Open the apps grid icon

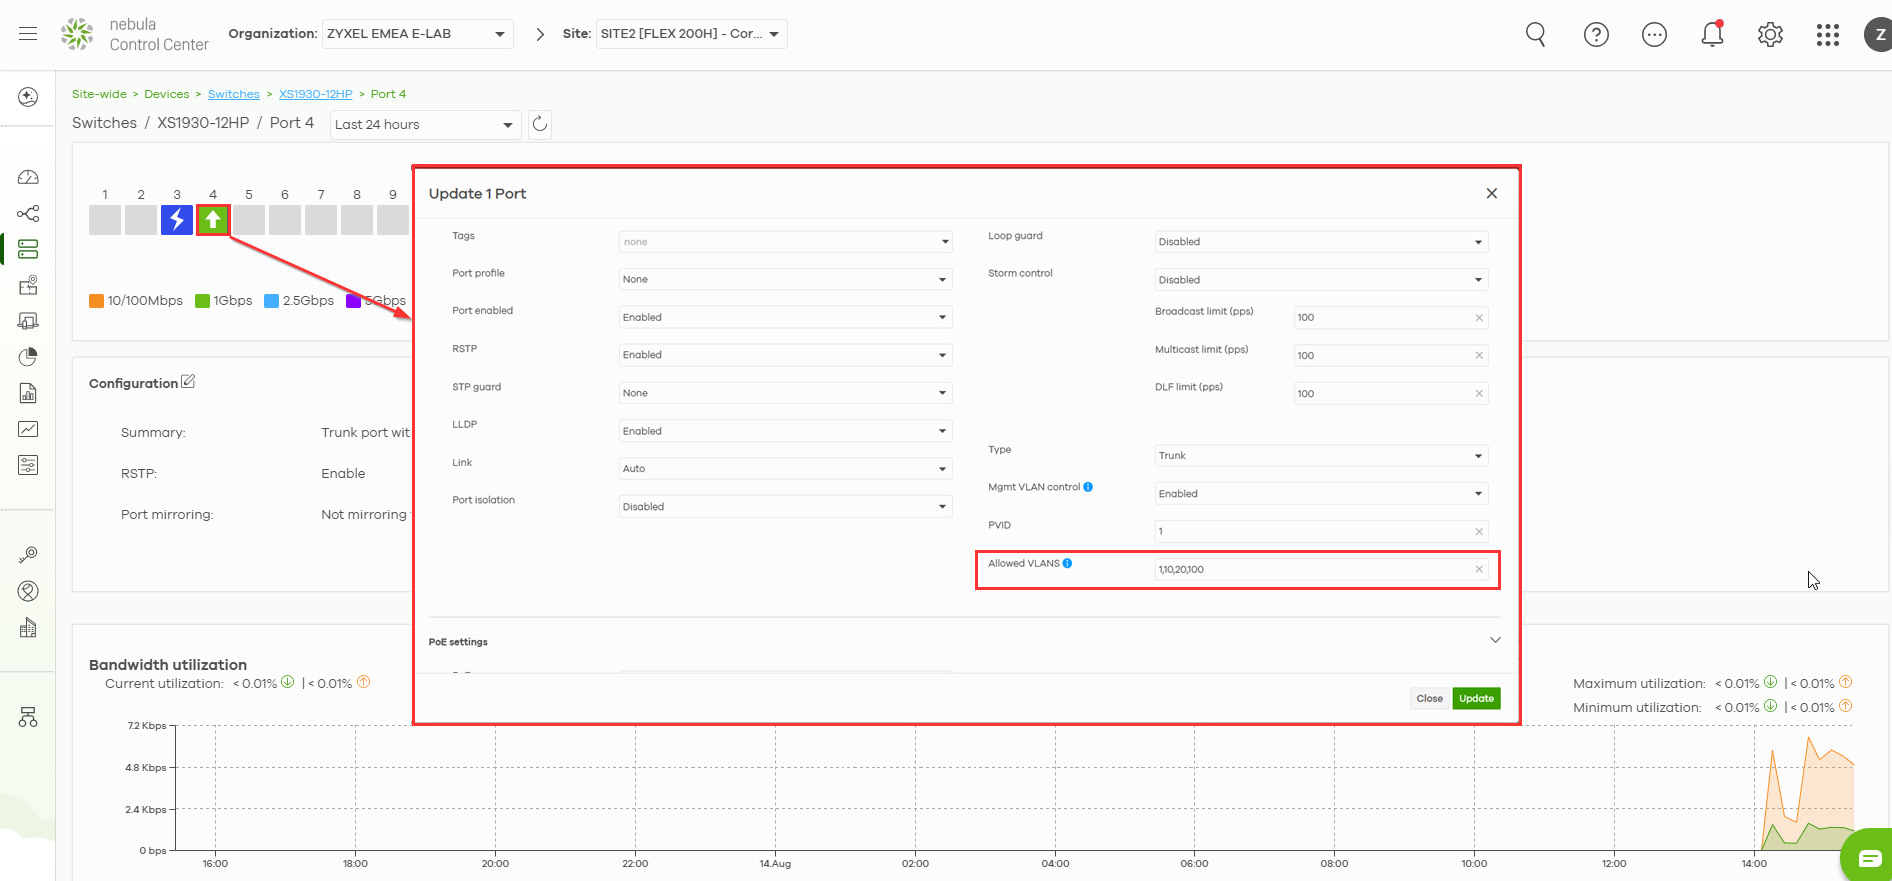(x=1828, y=35)
